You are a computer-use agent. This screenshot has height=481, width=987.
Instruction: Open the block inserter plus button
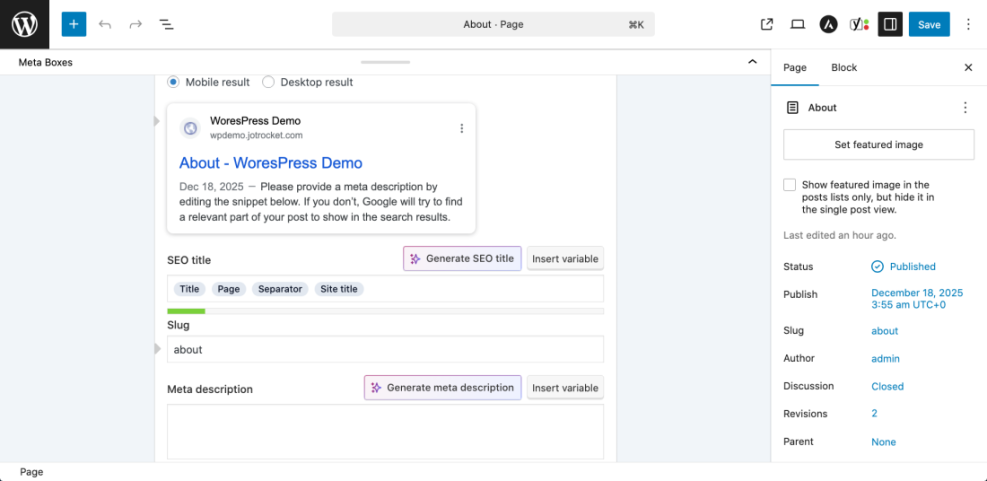tap(74, 25)
